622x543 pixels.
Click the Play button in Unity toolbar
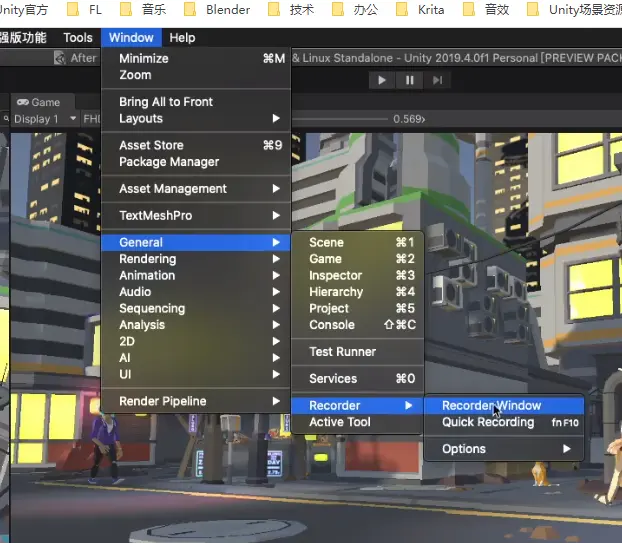coord(382,81)
